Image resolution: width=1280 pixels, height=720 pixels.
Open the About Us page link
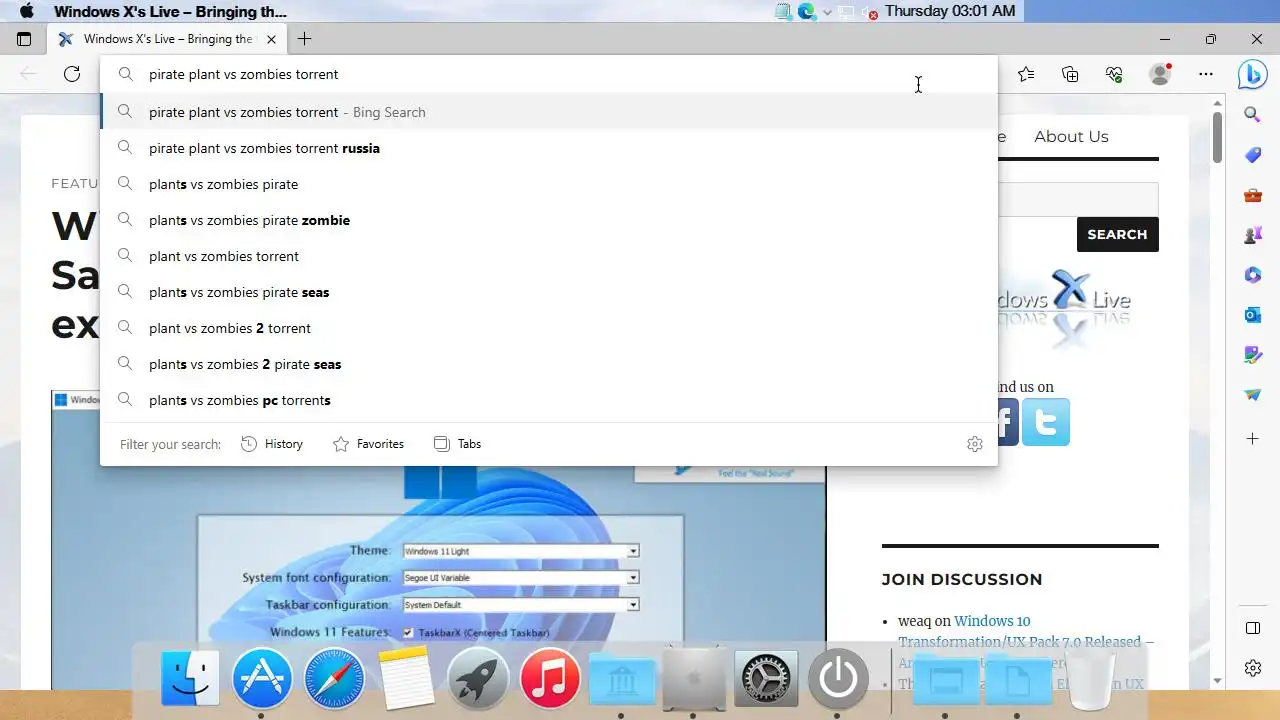tap(1071, 136)
